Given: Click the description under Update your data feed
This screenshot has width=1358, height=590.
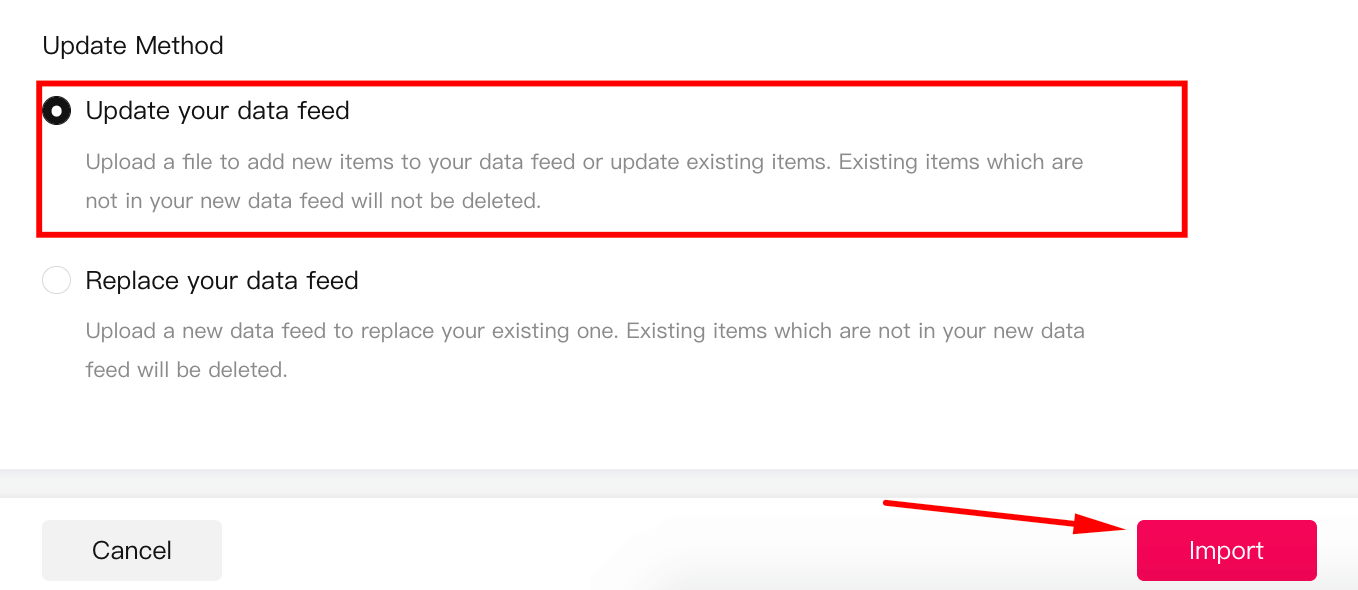Looking at the screenshot, I should point(584,180).
